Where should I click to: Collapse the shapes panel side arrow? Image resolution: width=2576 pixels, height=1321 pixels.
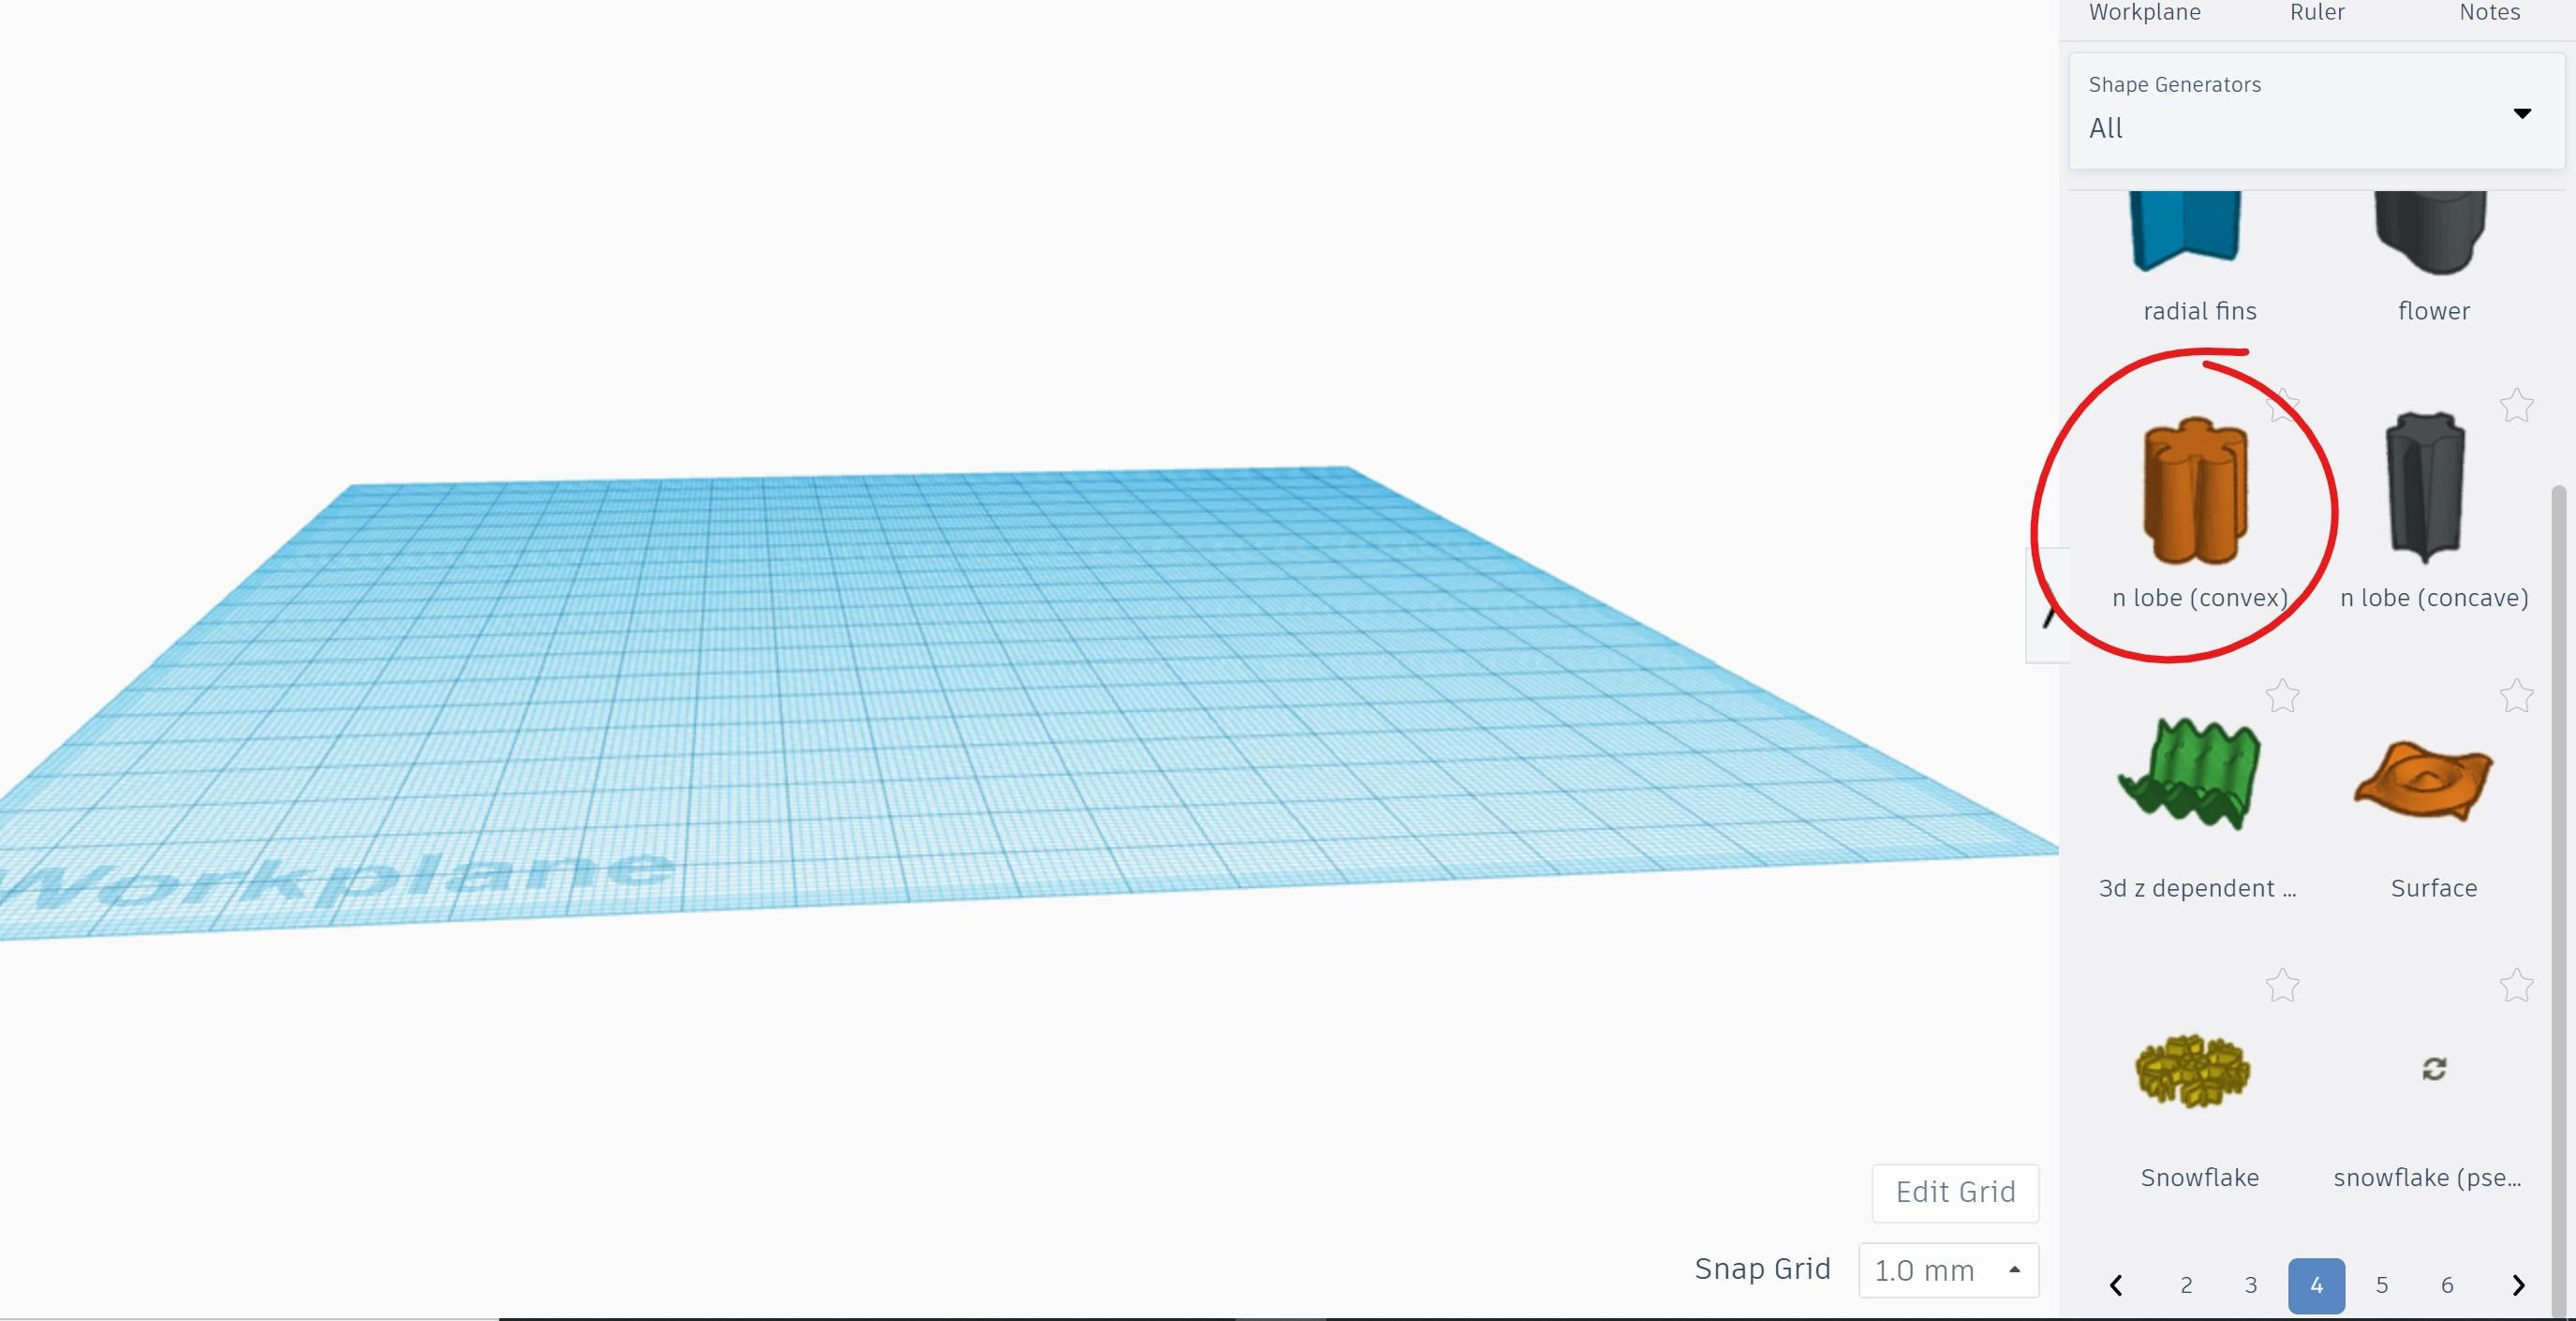coord(2047,605)
